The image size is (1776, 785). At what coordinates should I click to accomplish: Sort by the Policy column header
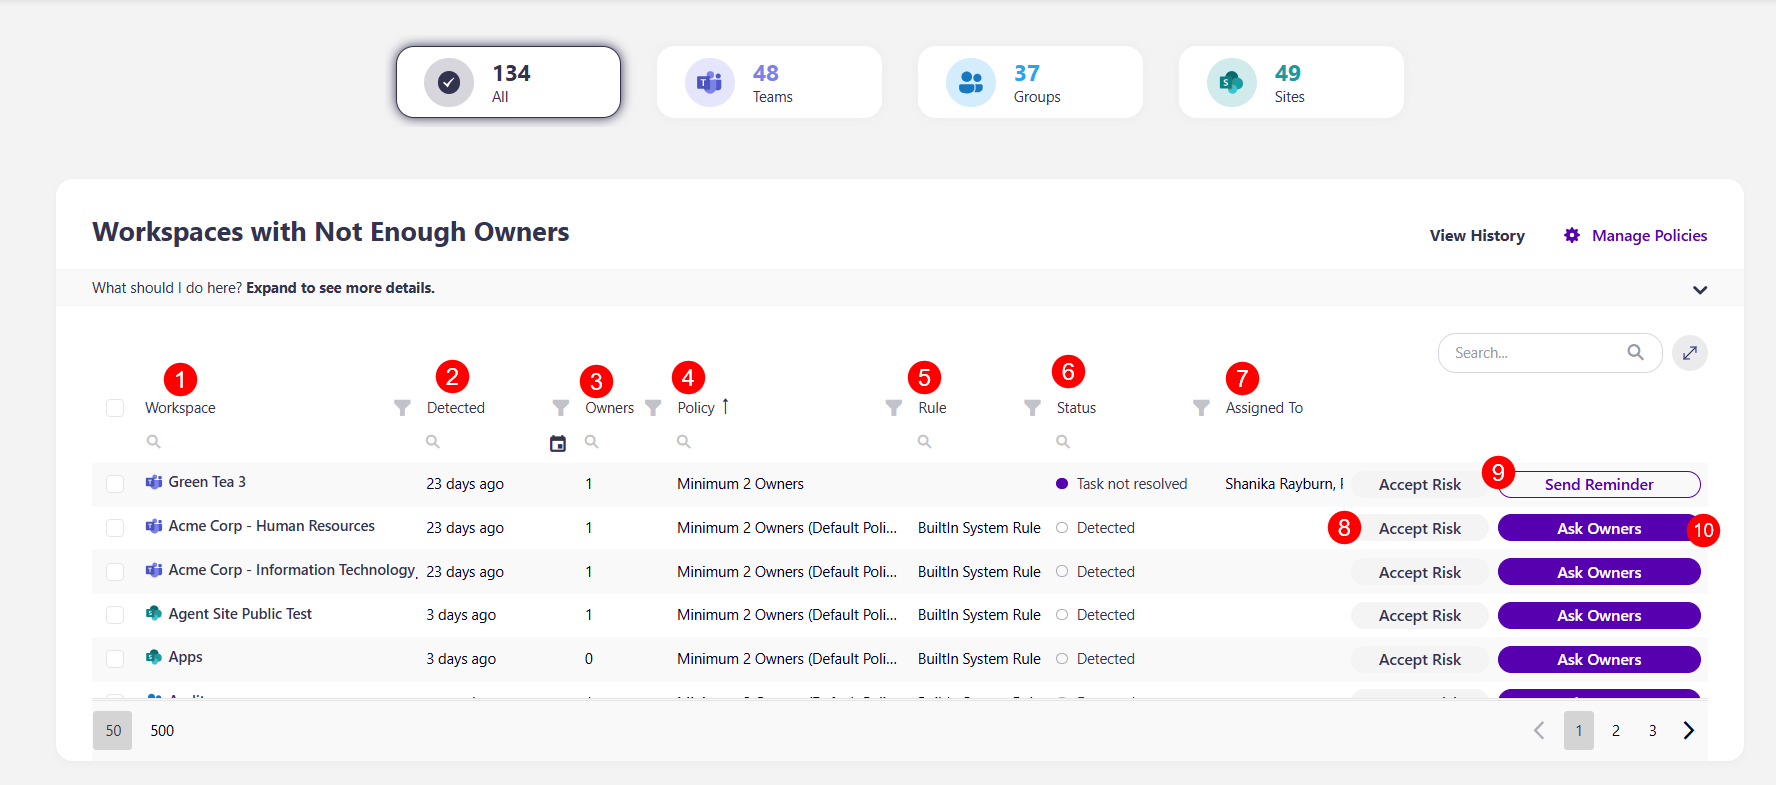click(x=696, y=408)
